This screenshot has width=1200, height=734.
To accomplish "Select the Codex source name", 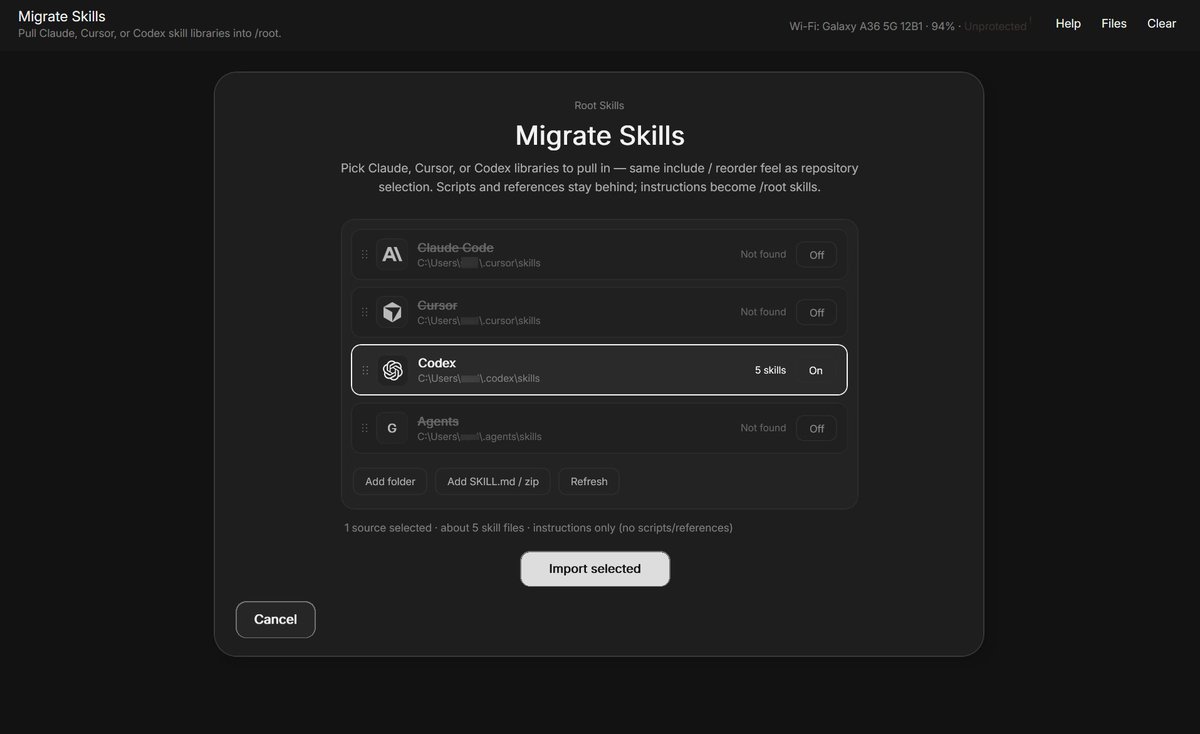I will click(437, 363).
